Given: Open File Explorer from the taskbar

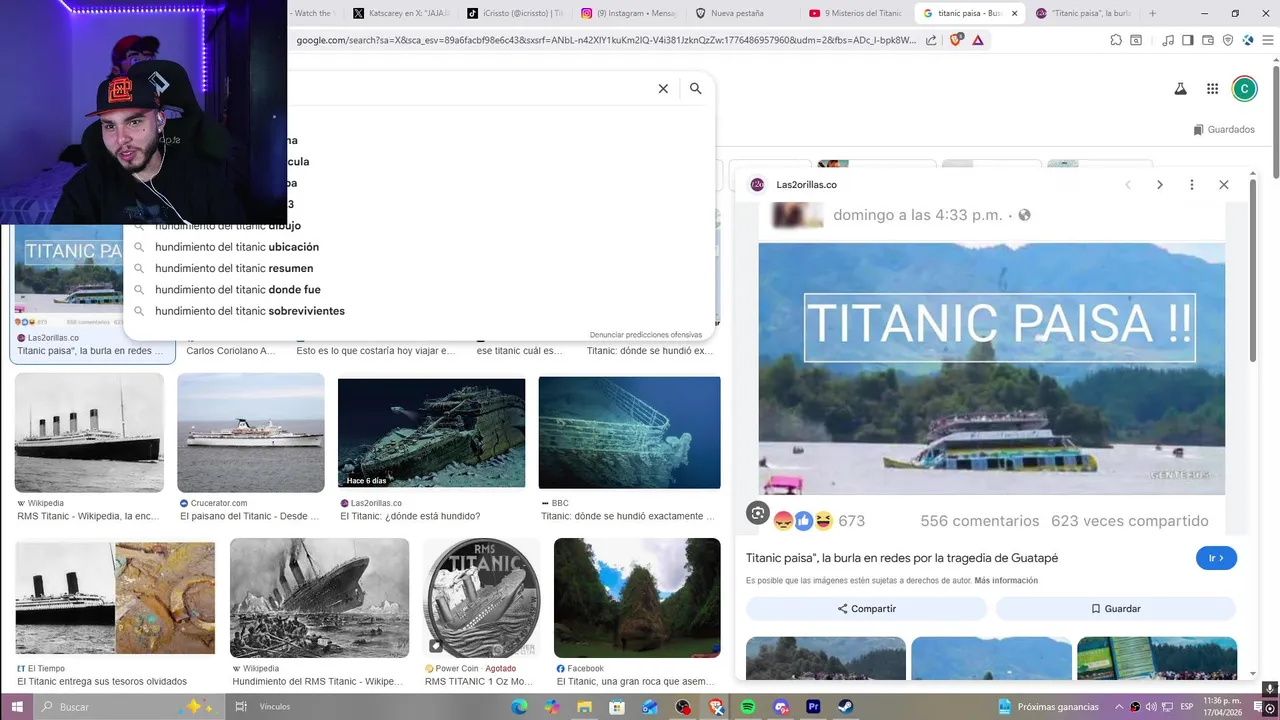Looking at the screenshot, I should 584,707.
